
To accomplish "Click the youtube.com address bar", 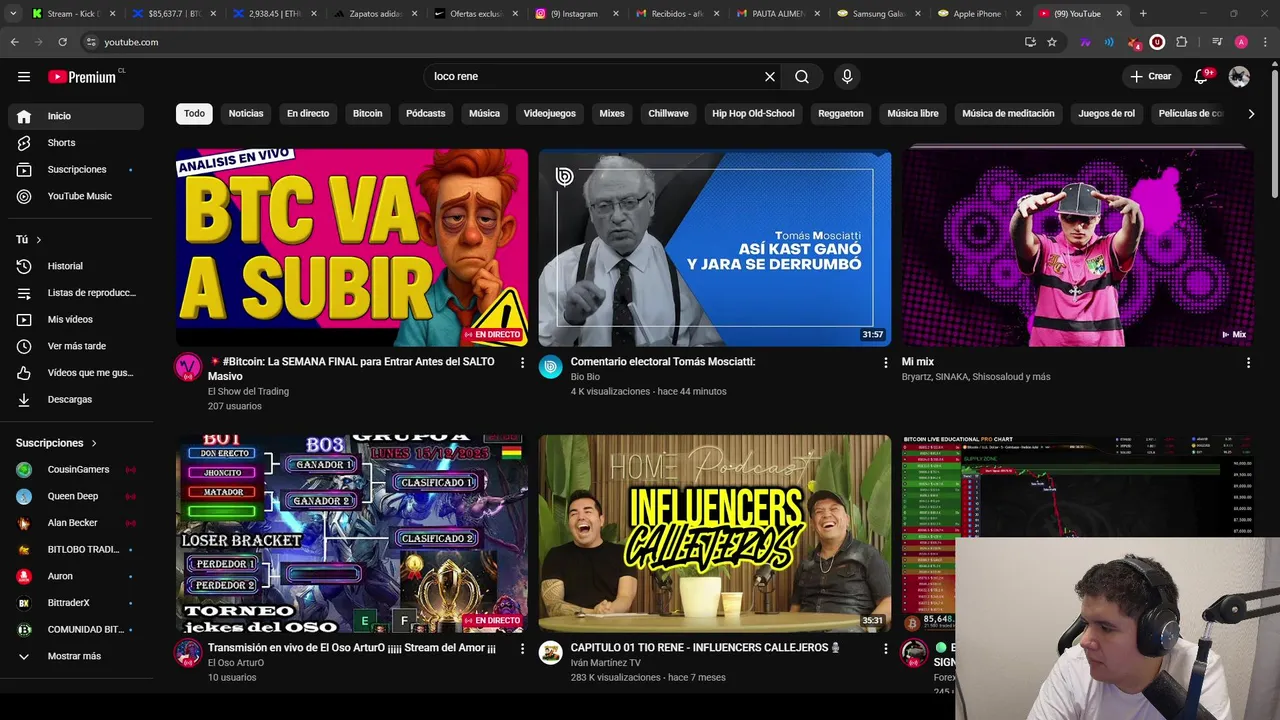I will 550,42.
